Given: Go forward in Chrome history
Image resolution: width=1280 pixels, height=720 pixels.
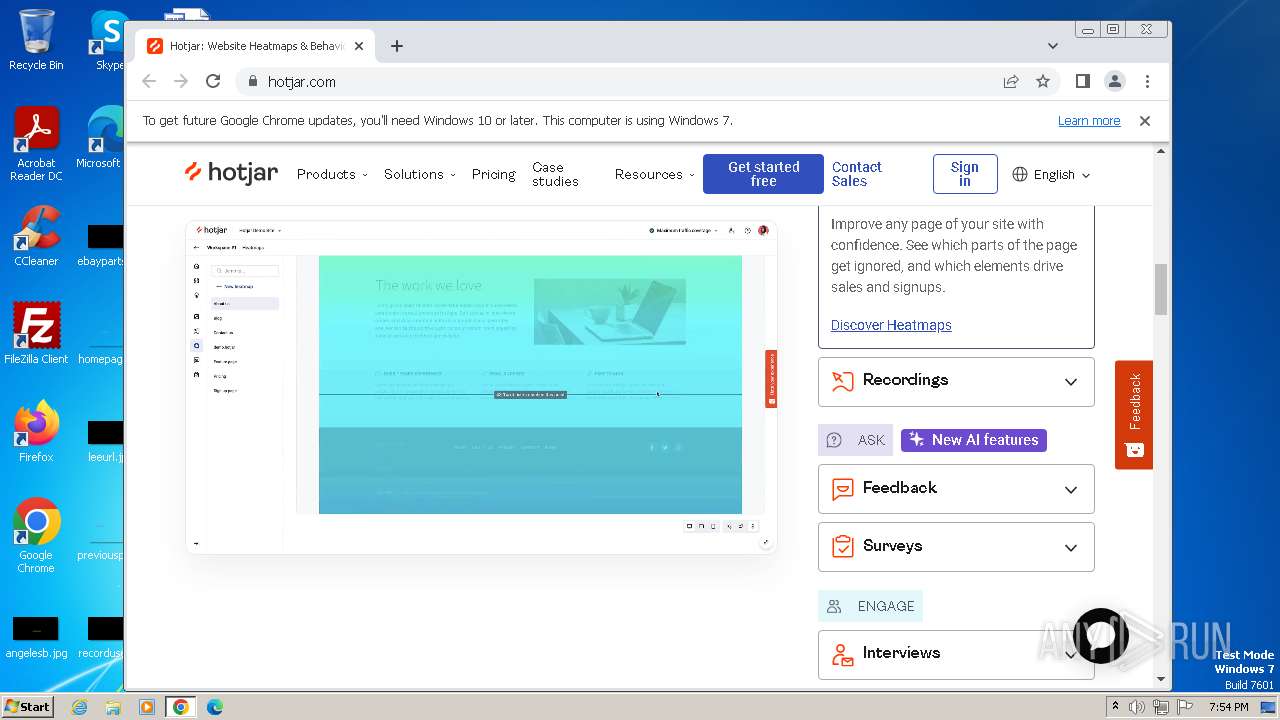Looking at the screenshot, I should [x=181, y=81].
